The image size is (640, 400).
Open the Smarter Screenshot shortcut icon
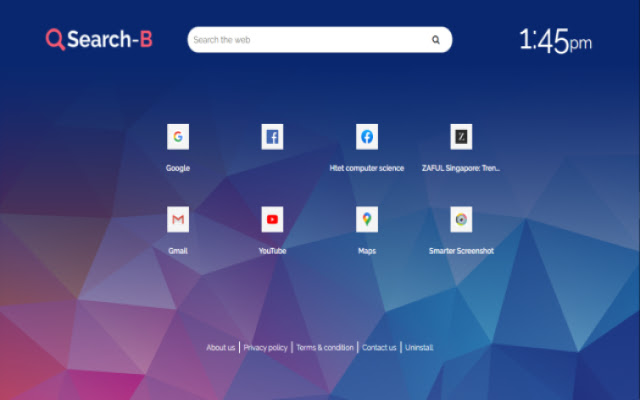point(461,219)
